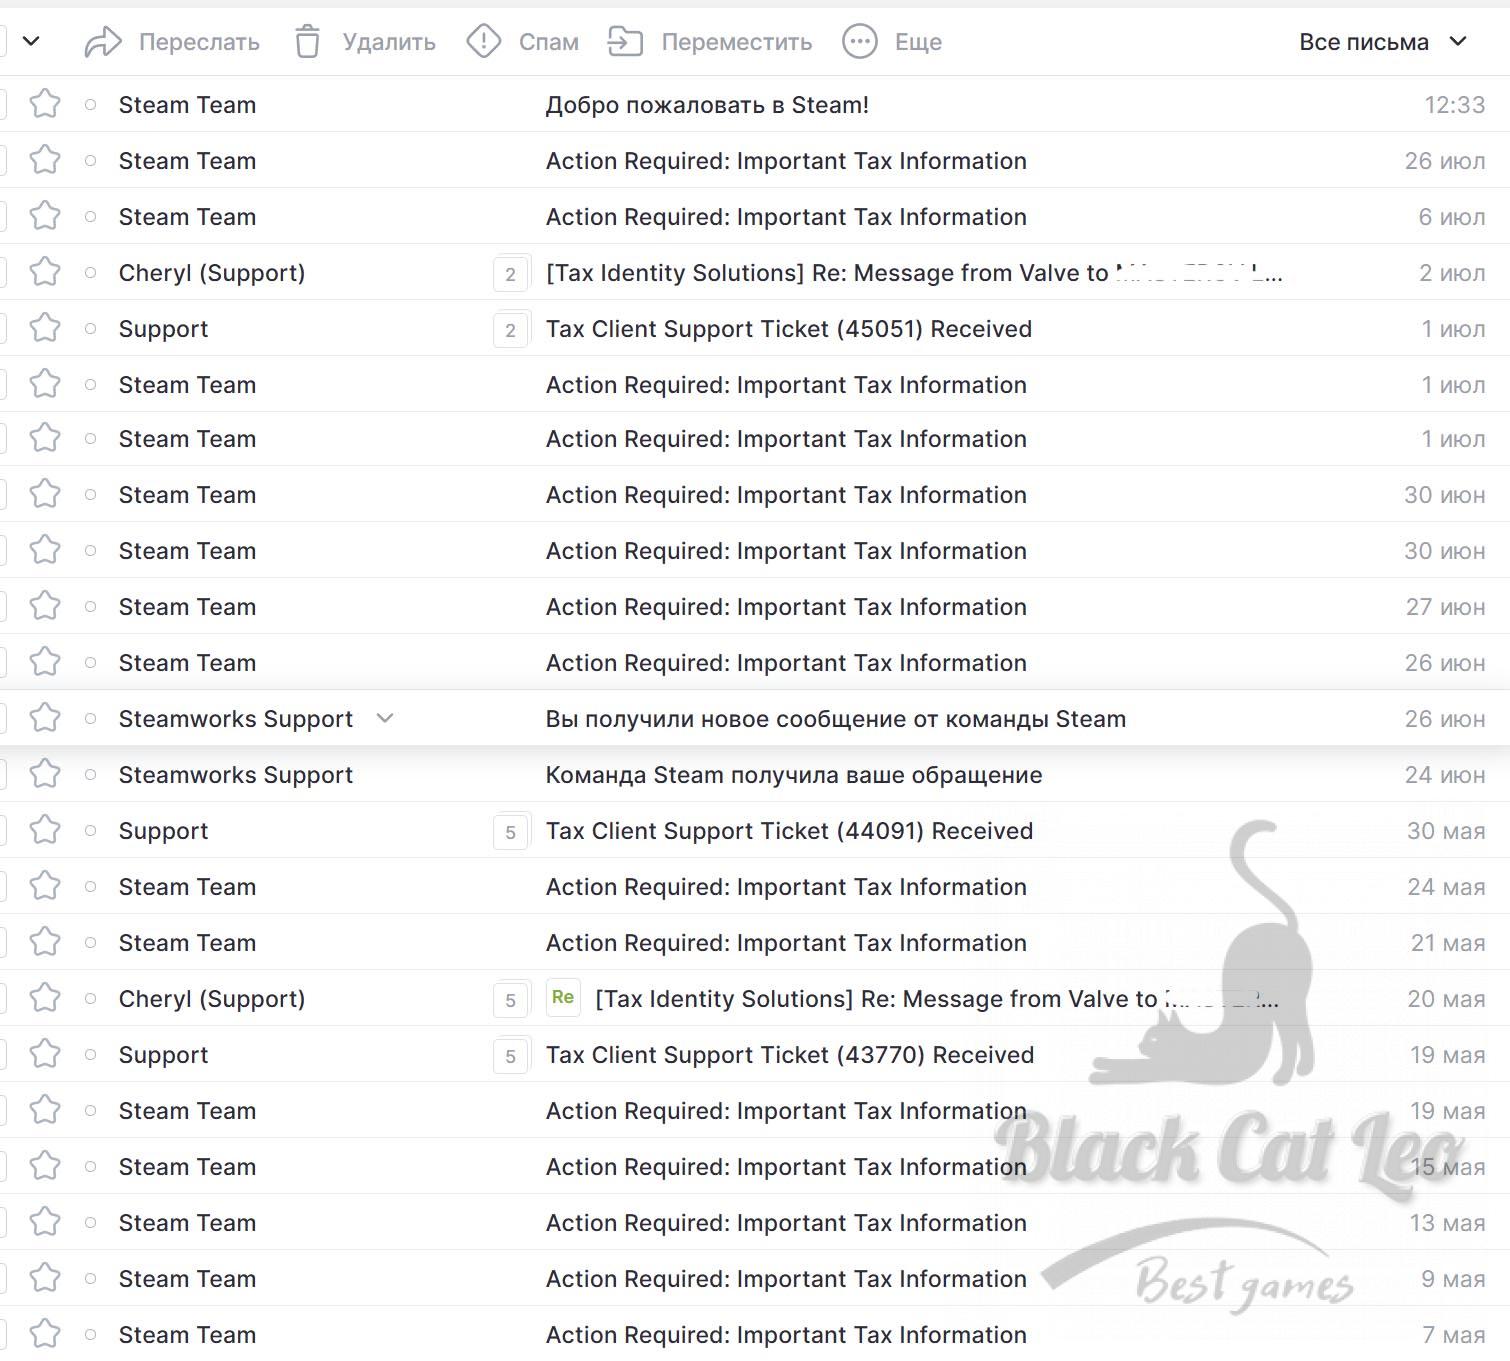Screen dimensions: 1510x1361
Task: Toggle read dot on Steam Team 26 июл email
Action: point(91,160)
